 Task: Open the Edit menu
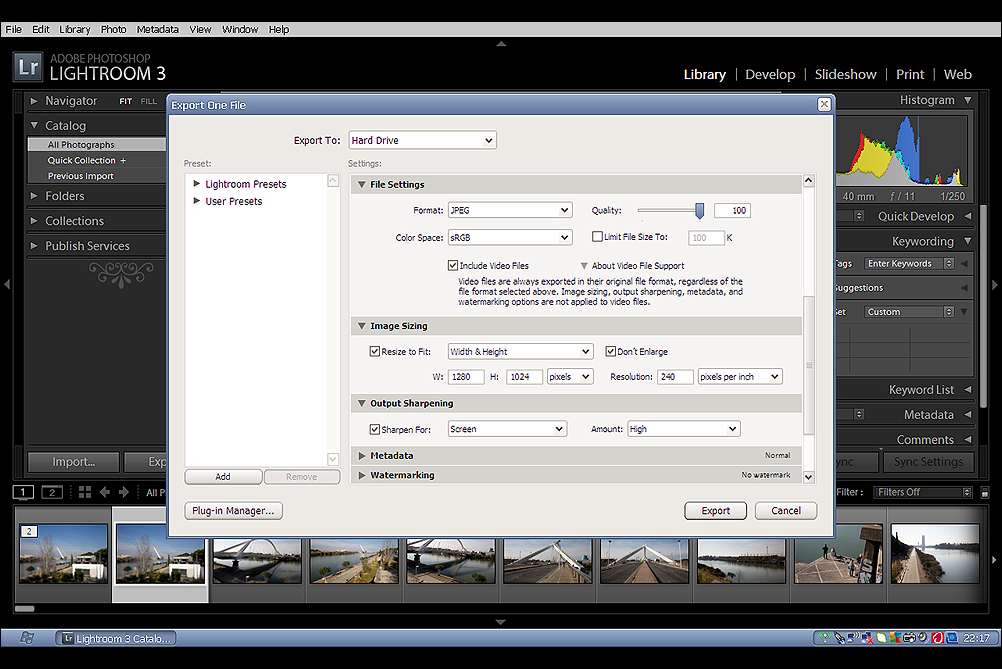41,29
